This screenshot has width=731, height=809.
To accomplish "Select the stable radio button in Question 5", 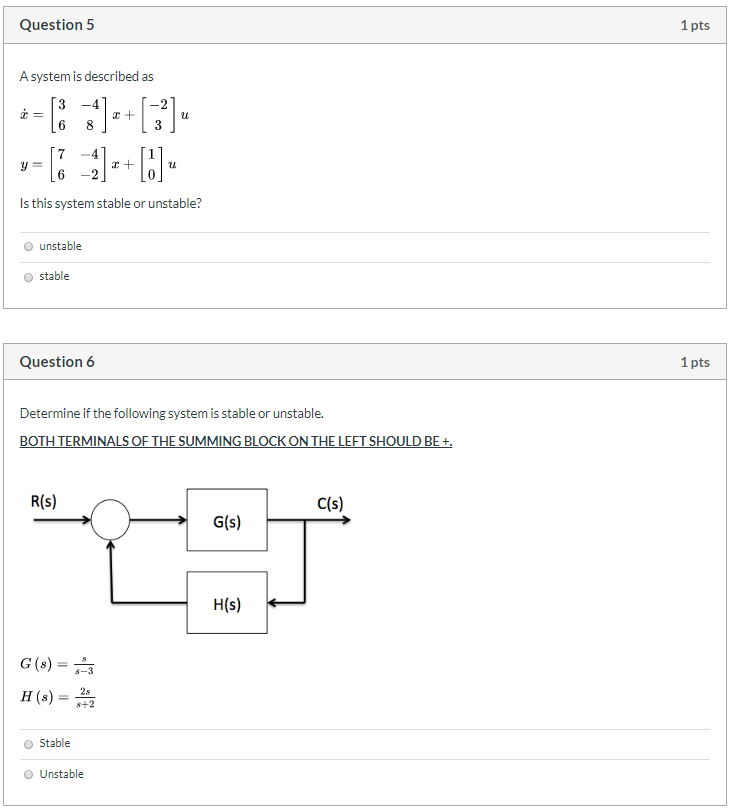I will click(x=28, y=276).
